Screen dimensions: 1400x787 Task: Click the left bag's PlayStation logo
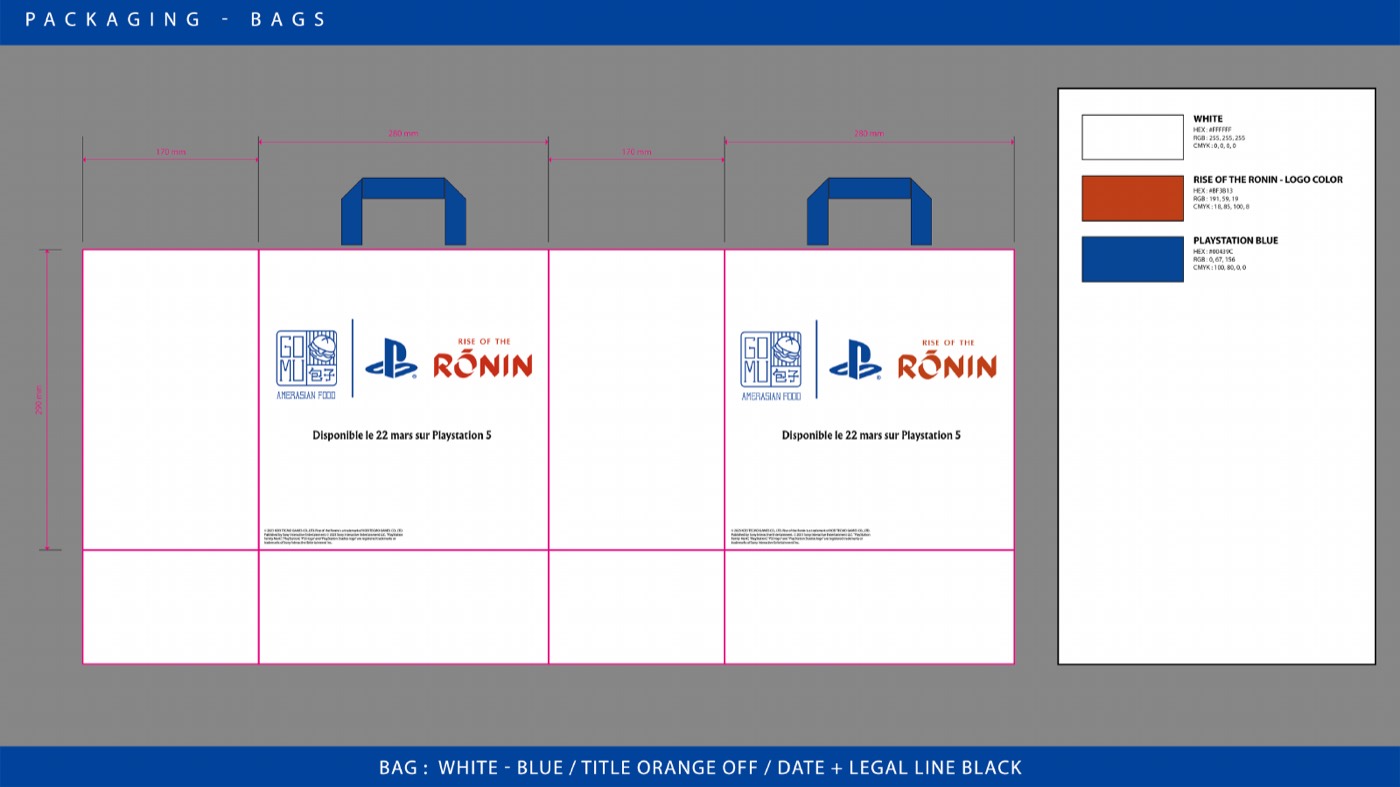pyautogui.click(x=391, y=359)
